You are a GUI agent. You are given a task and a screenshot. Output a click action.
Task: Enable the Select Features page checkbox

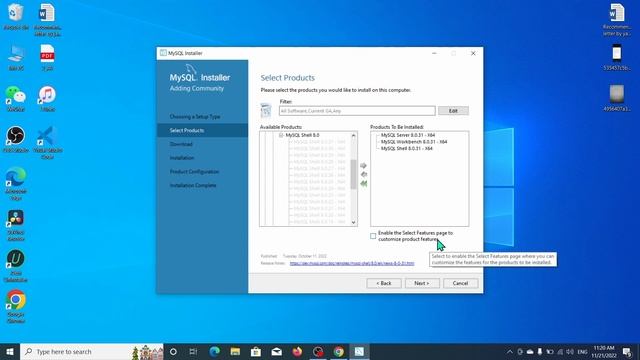coord(373,236)
